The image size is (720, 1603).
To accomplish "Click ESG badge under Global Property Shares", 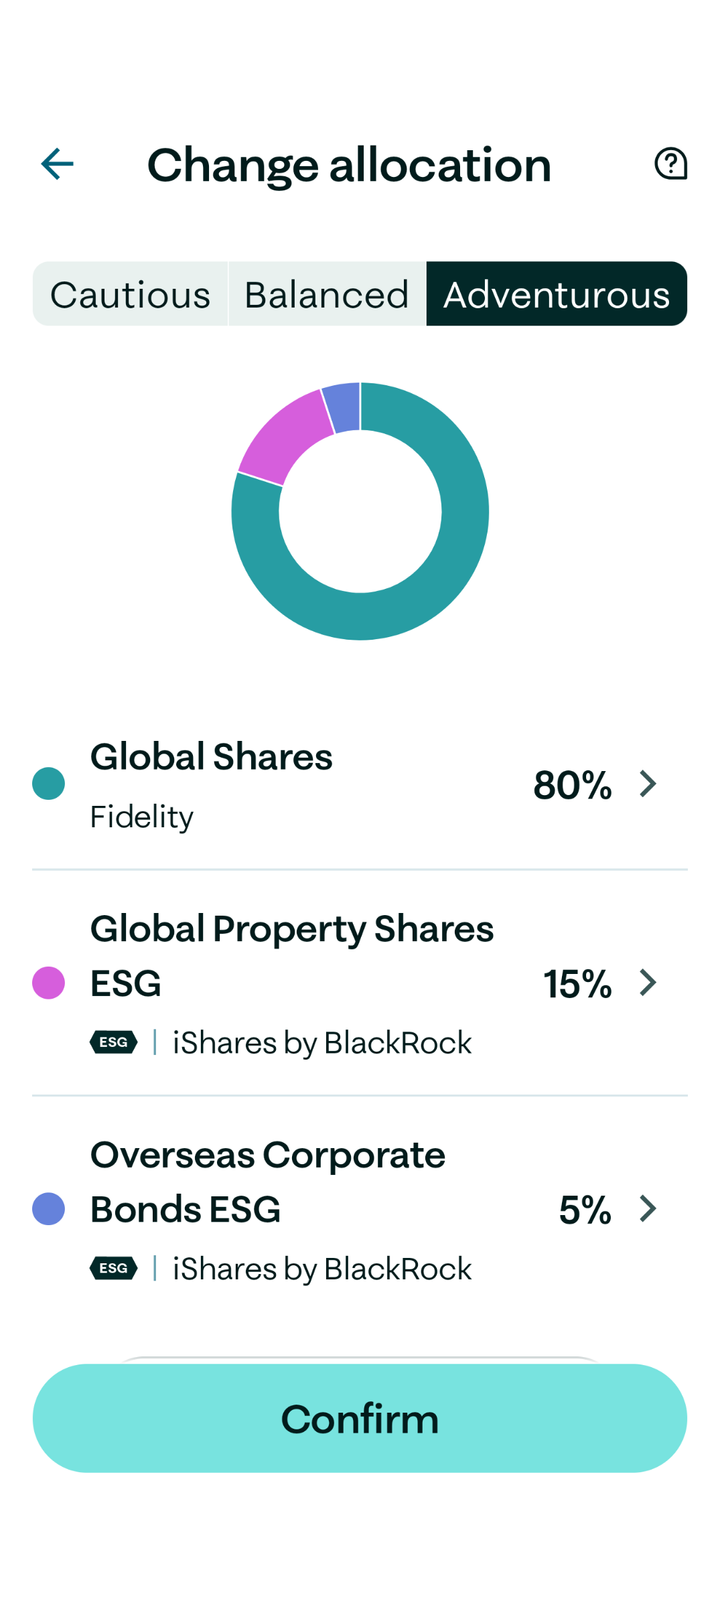I will [x=113, y=1042].
